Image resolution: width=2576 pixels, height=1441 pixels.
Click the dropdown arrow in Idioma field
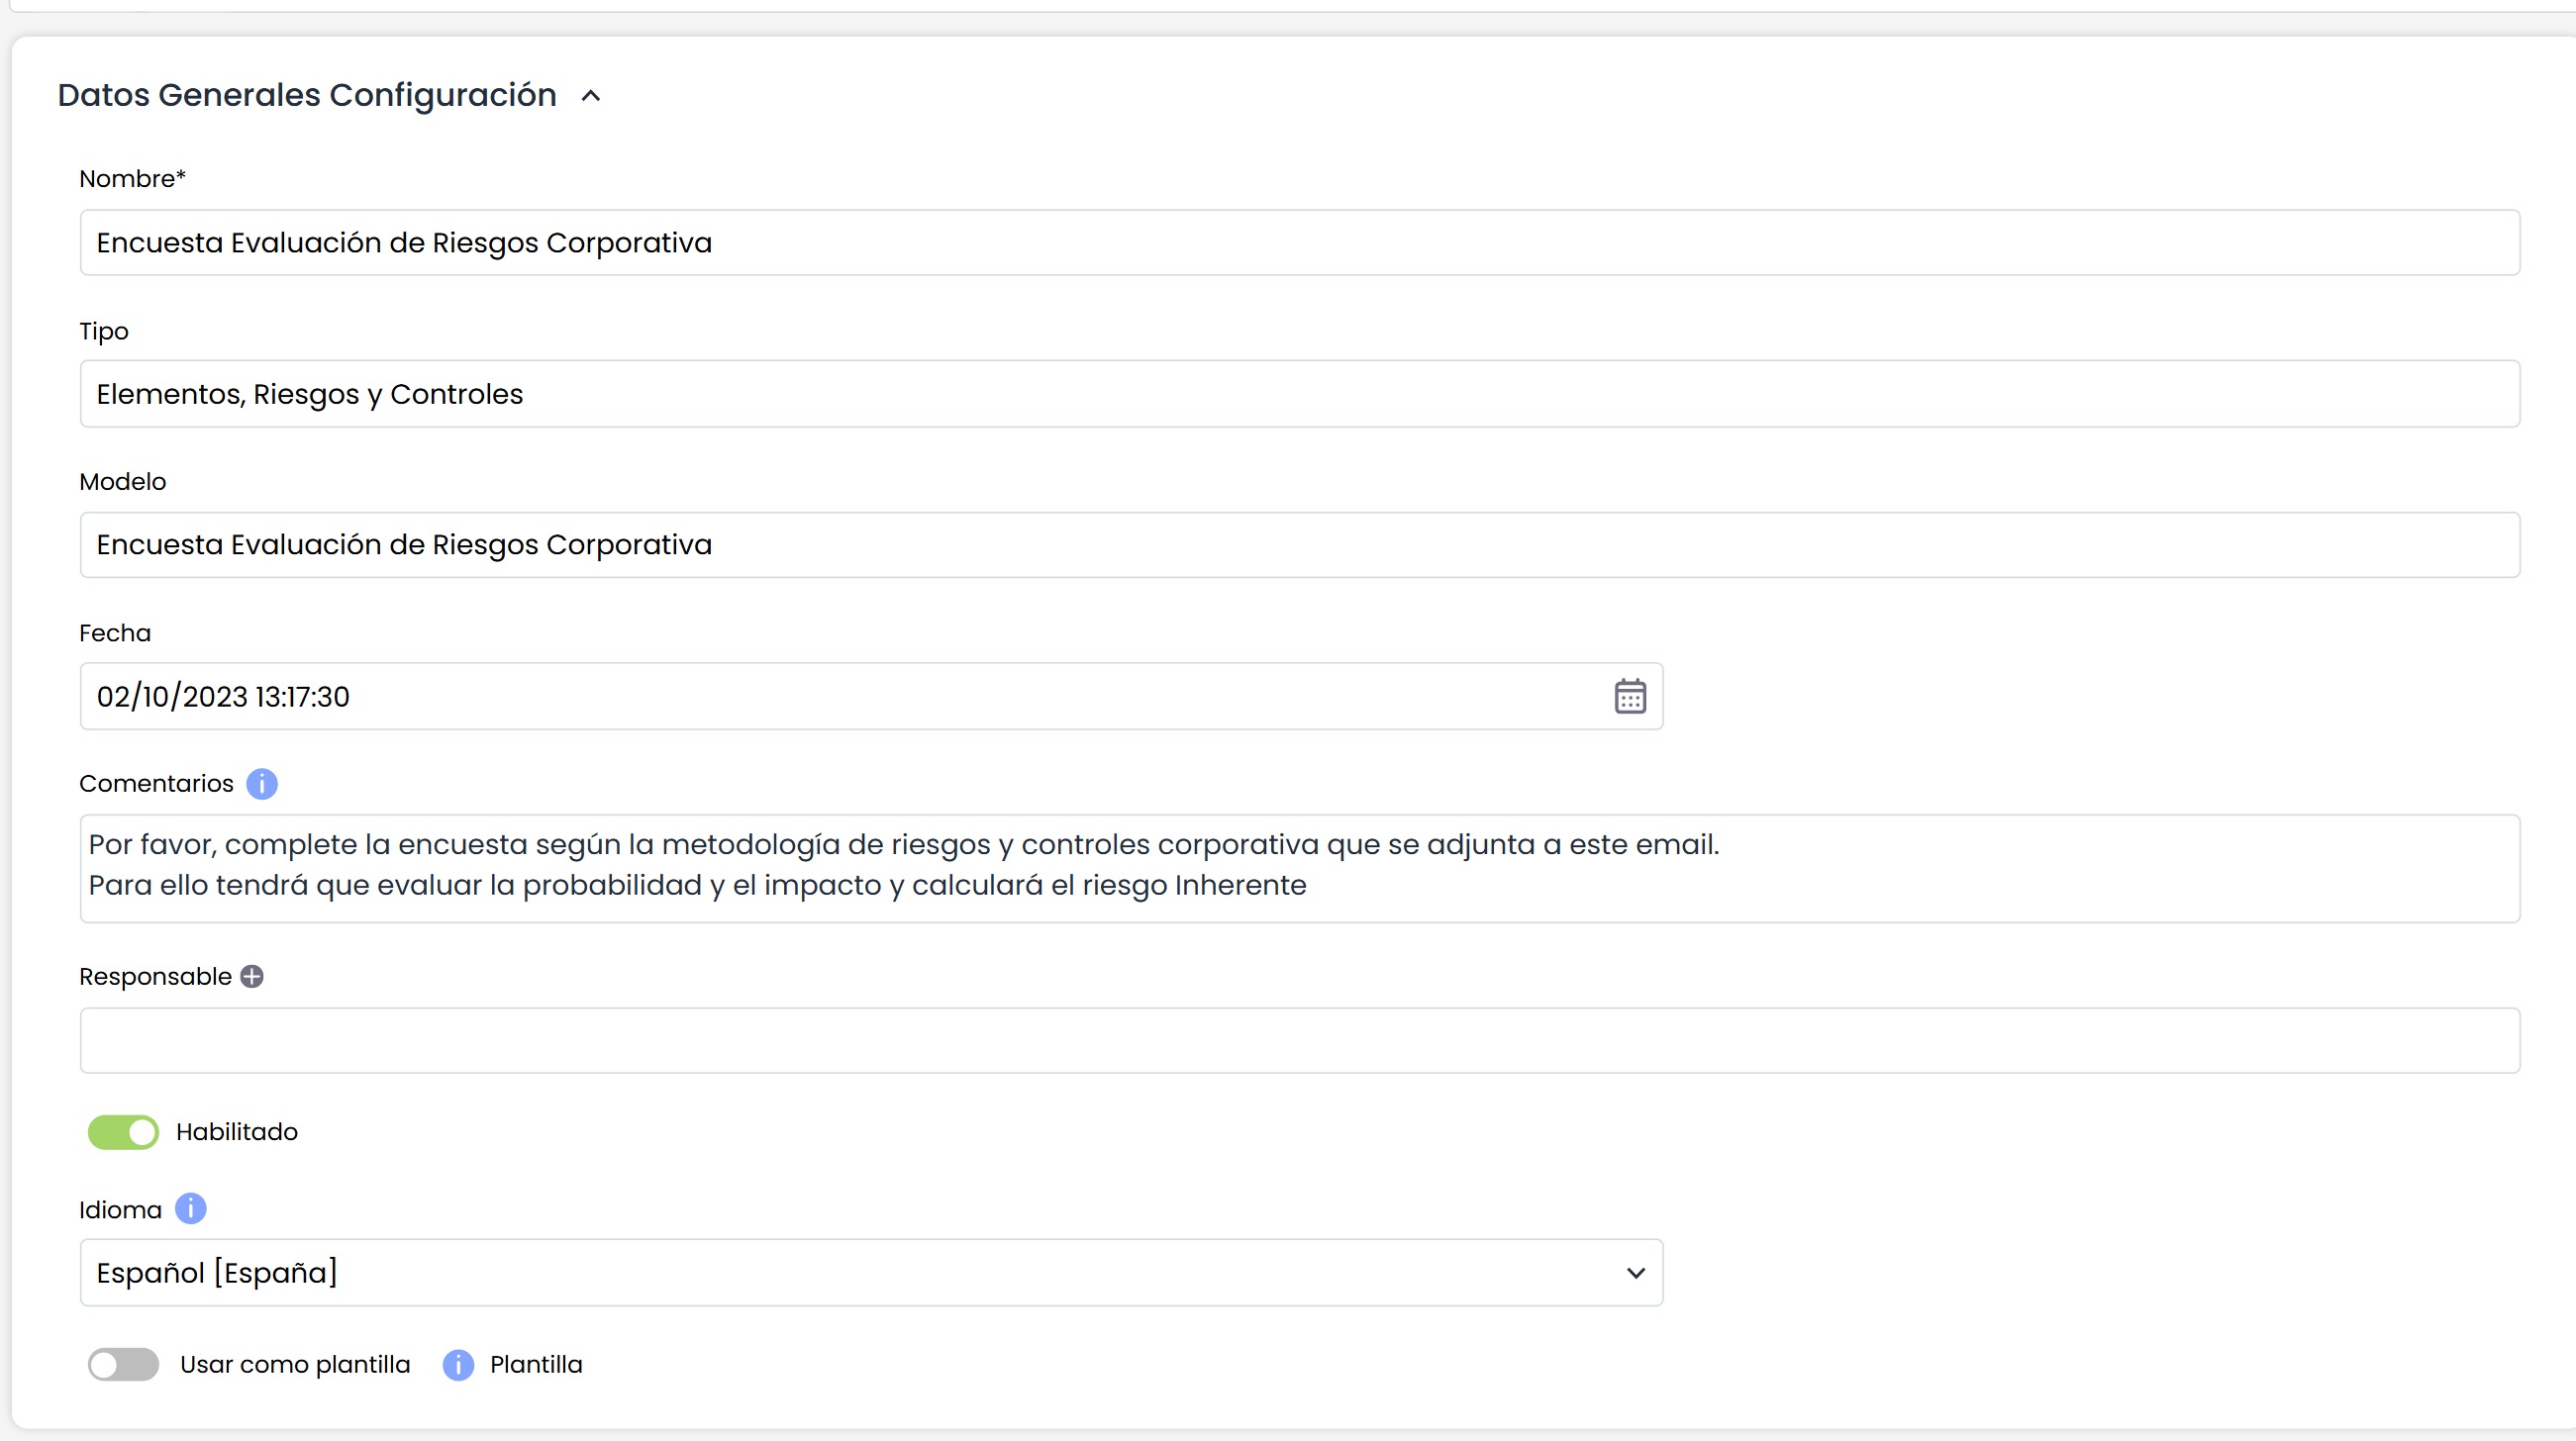(1636, 1273)
